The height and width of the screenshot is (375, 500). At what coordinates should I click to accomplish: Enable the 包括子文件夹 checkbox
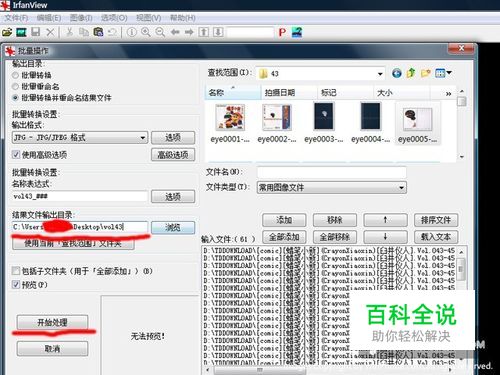click(x=16, y=271)
